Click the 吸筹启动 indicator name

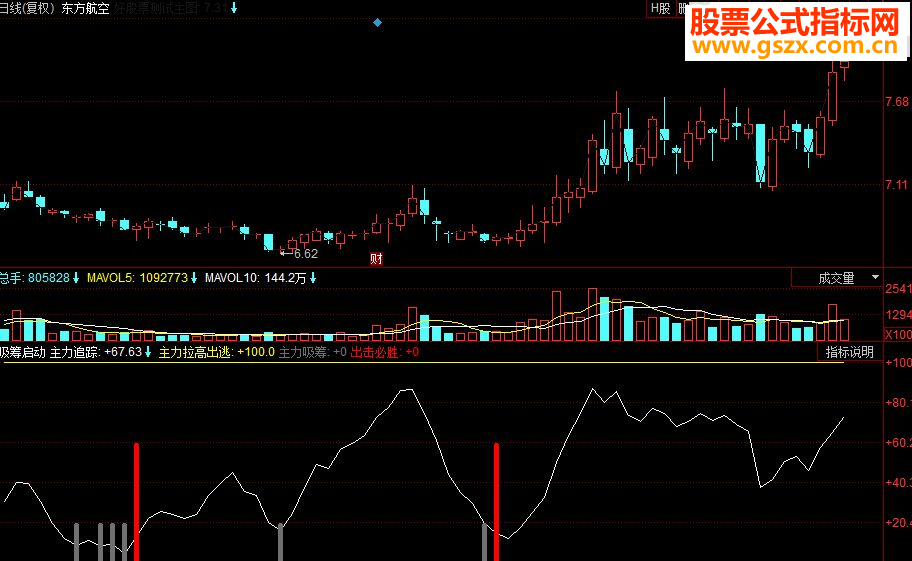(23, 352)
